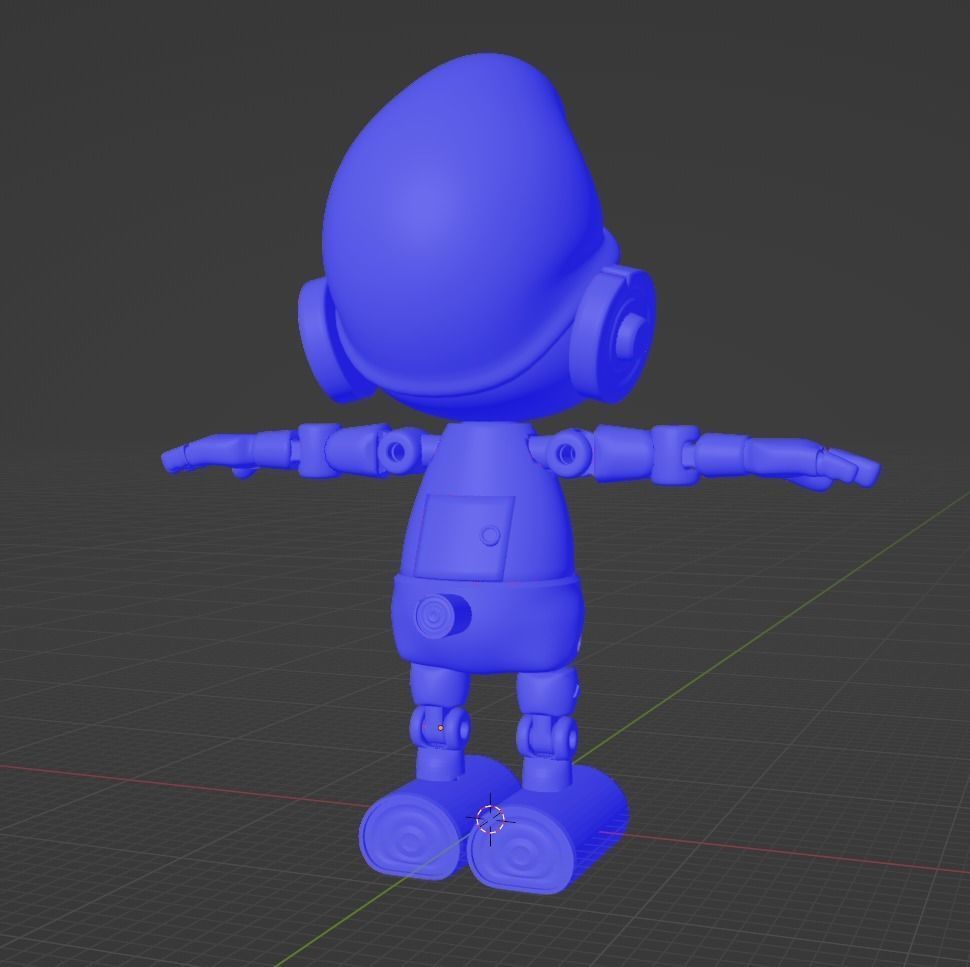Click the circular dial on the robot's belt
Viewport: 970px width, 967px height.
[x=442, y=616]
